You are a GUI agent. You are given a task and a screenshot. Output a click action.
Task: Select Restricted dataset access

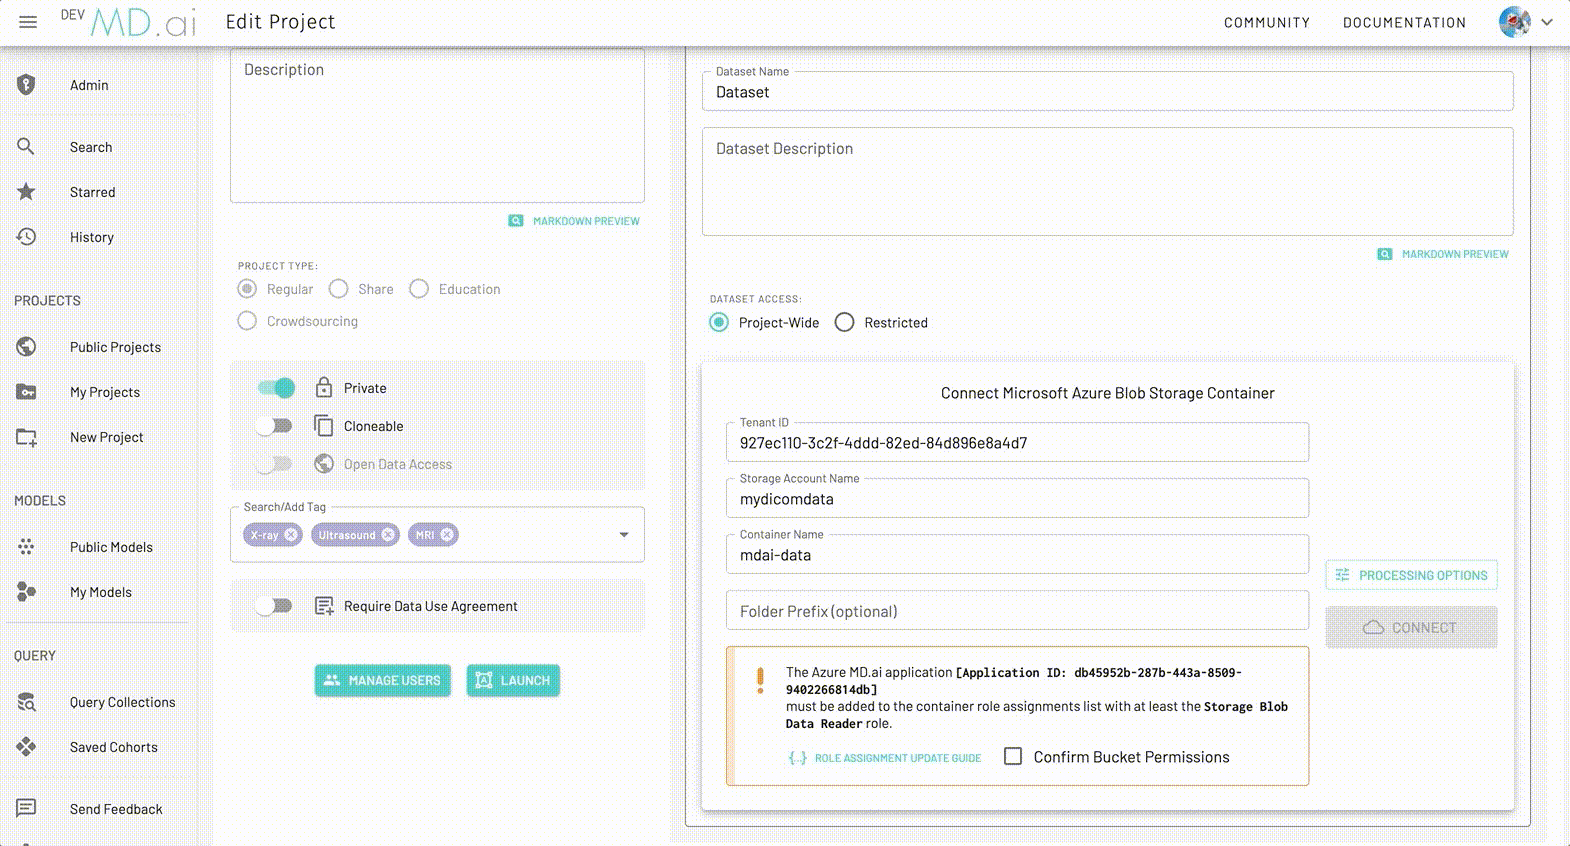click(845, 322)
